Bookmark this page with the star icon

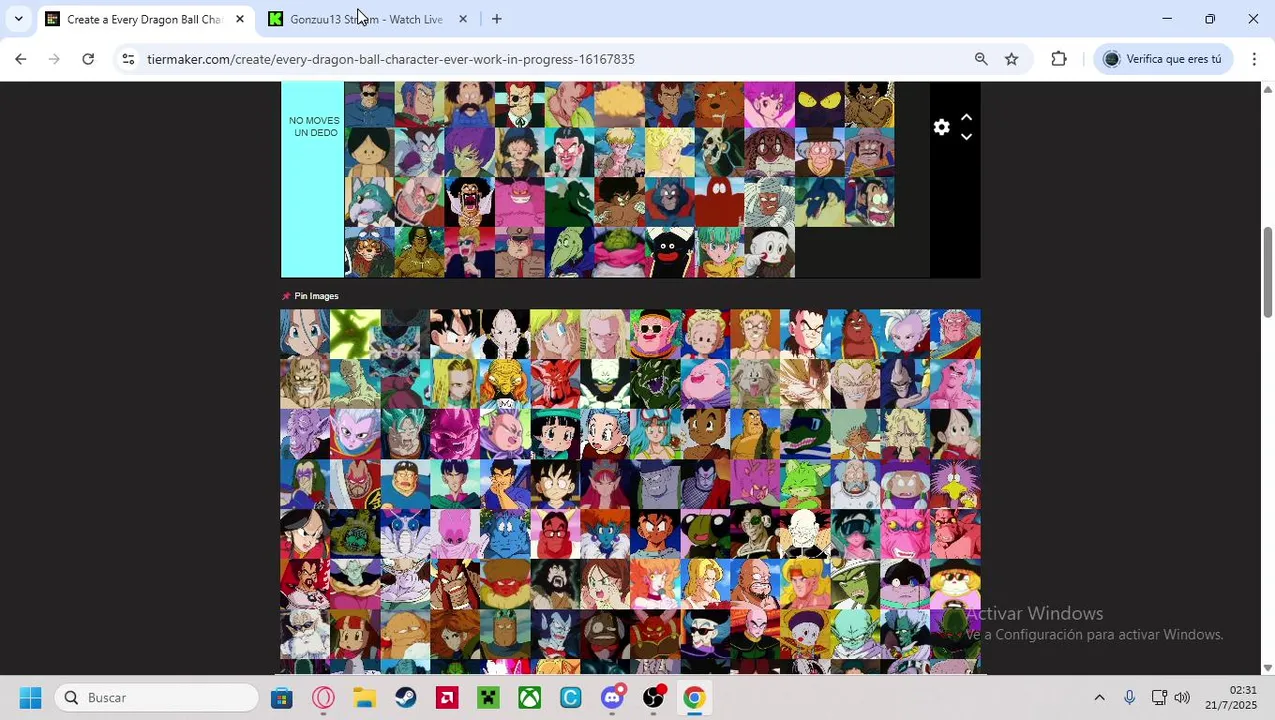coord(1011,59)
